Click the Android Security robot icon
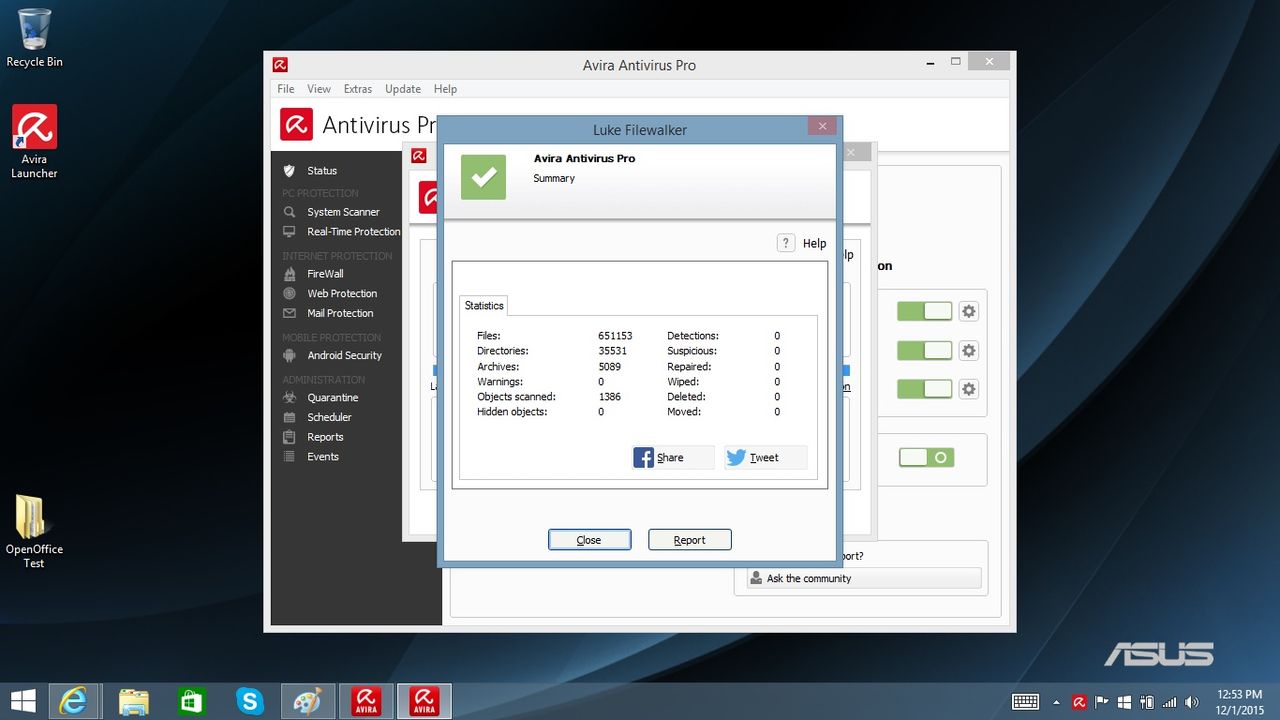Screen dimensions: 1280x720 coord(289,355)
